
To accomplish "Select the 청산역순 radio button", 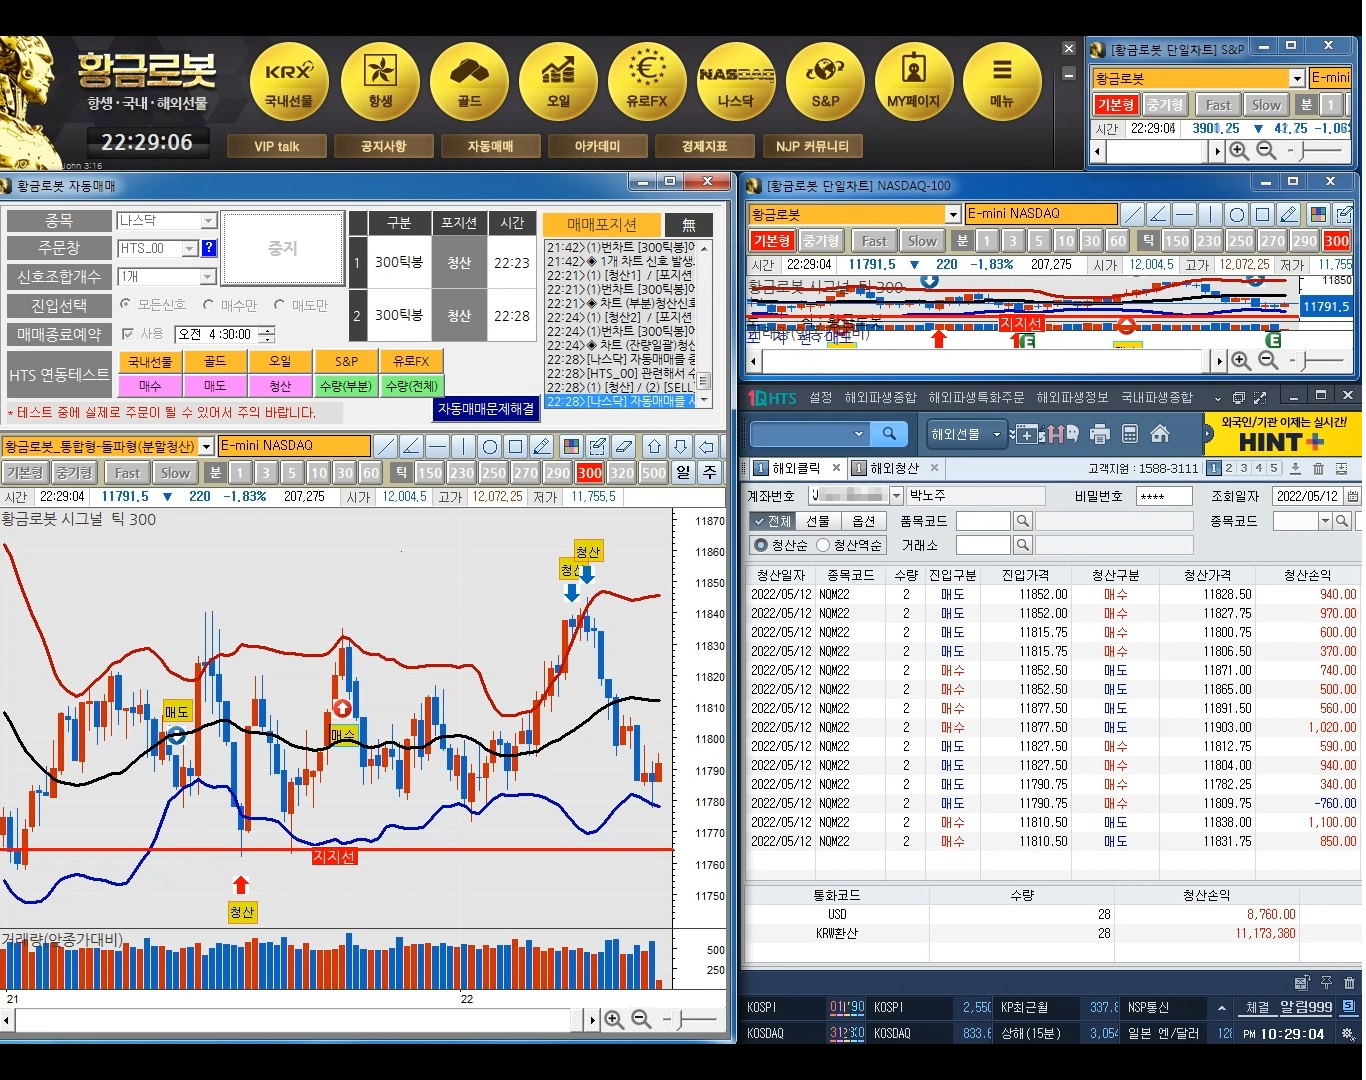I will [x=823, y=545].
